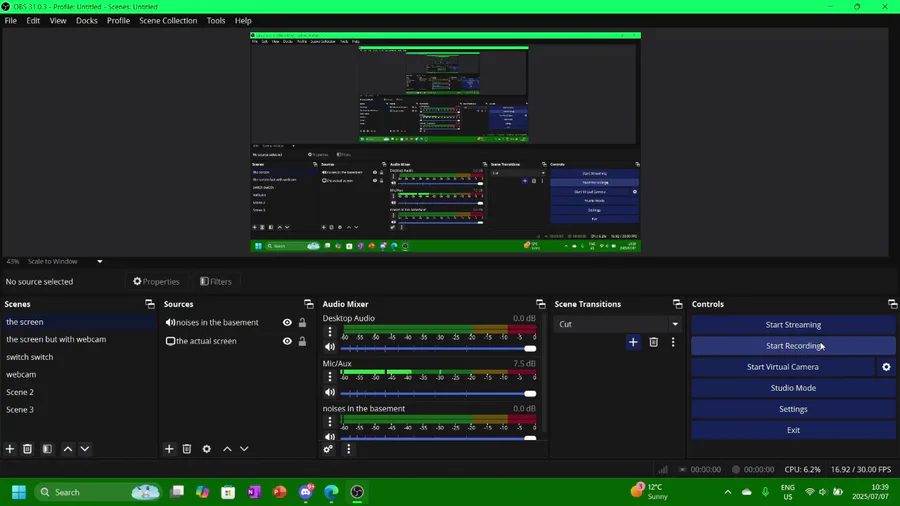Remove selected scene with trash icon
Viewport: 900px width, 506px height.
(27, 449)
